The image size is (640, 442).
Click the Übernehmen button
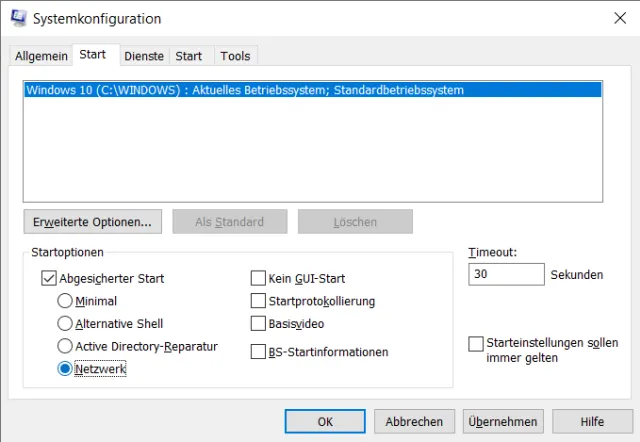click(x=504, y=422)
